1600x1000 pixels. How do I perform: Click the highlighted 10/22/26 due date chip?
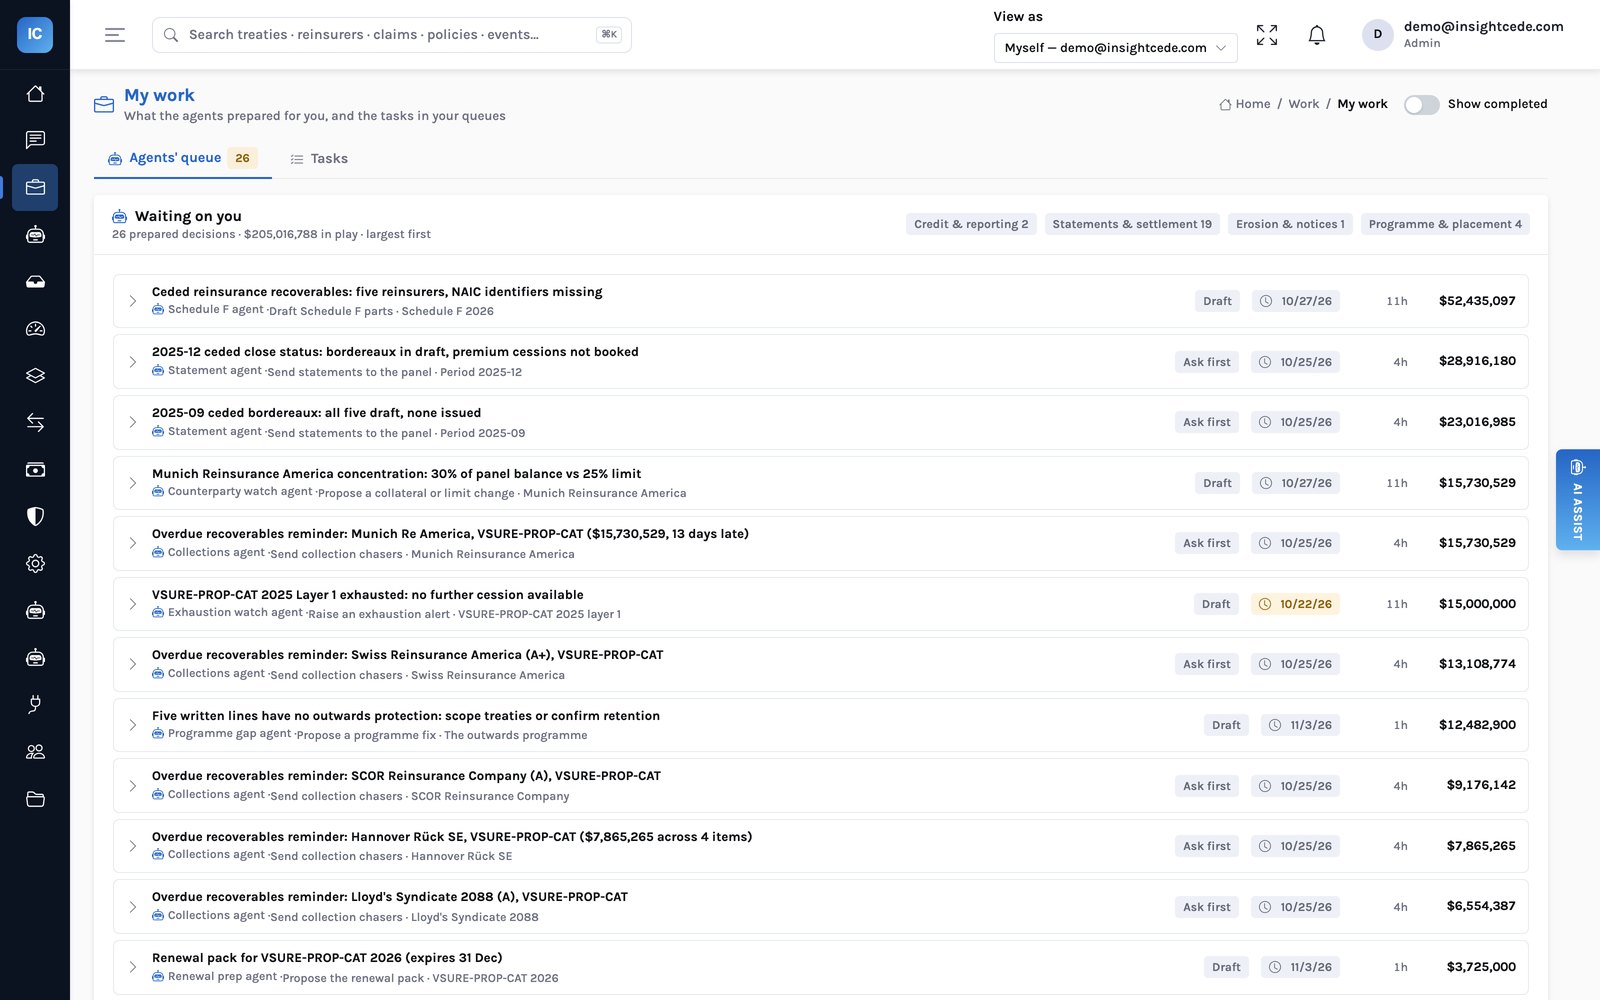[x=1295, y=604]
